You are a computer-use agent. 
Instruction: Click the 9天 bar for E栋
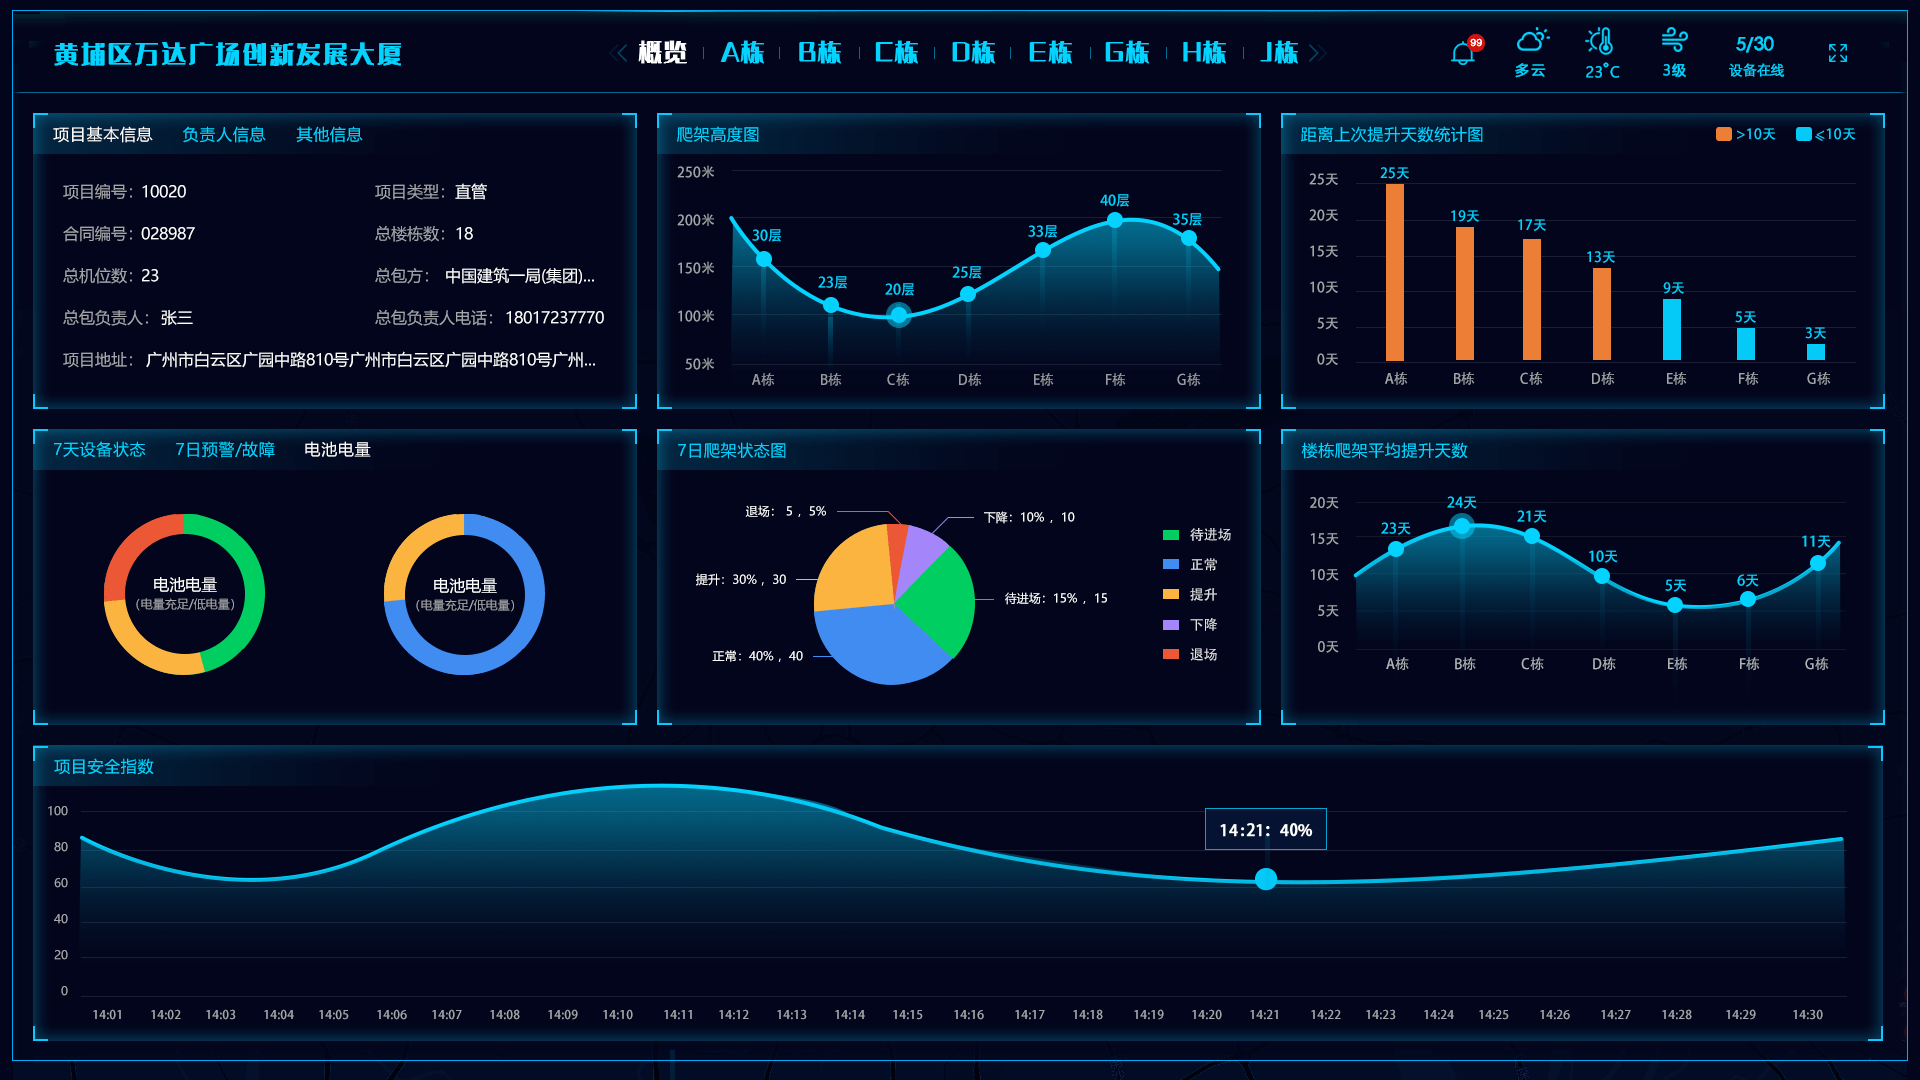coord(1672,329)
